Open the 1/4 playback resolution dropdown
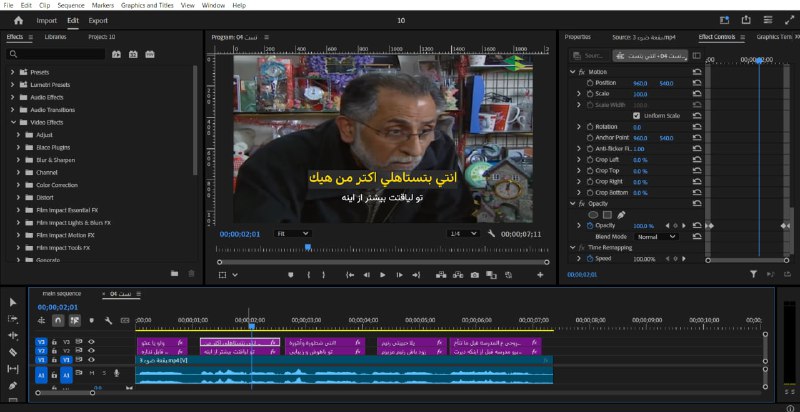 tap(463, 234)
